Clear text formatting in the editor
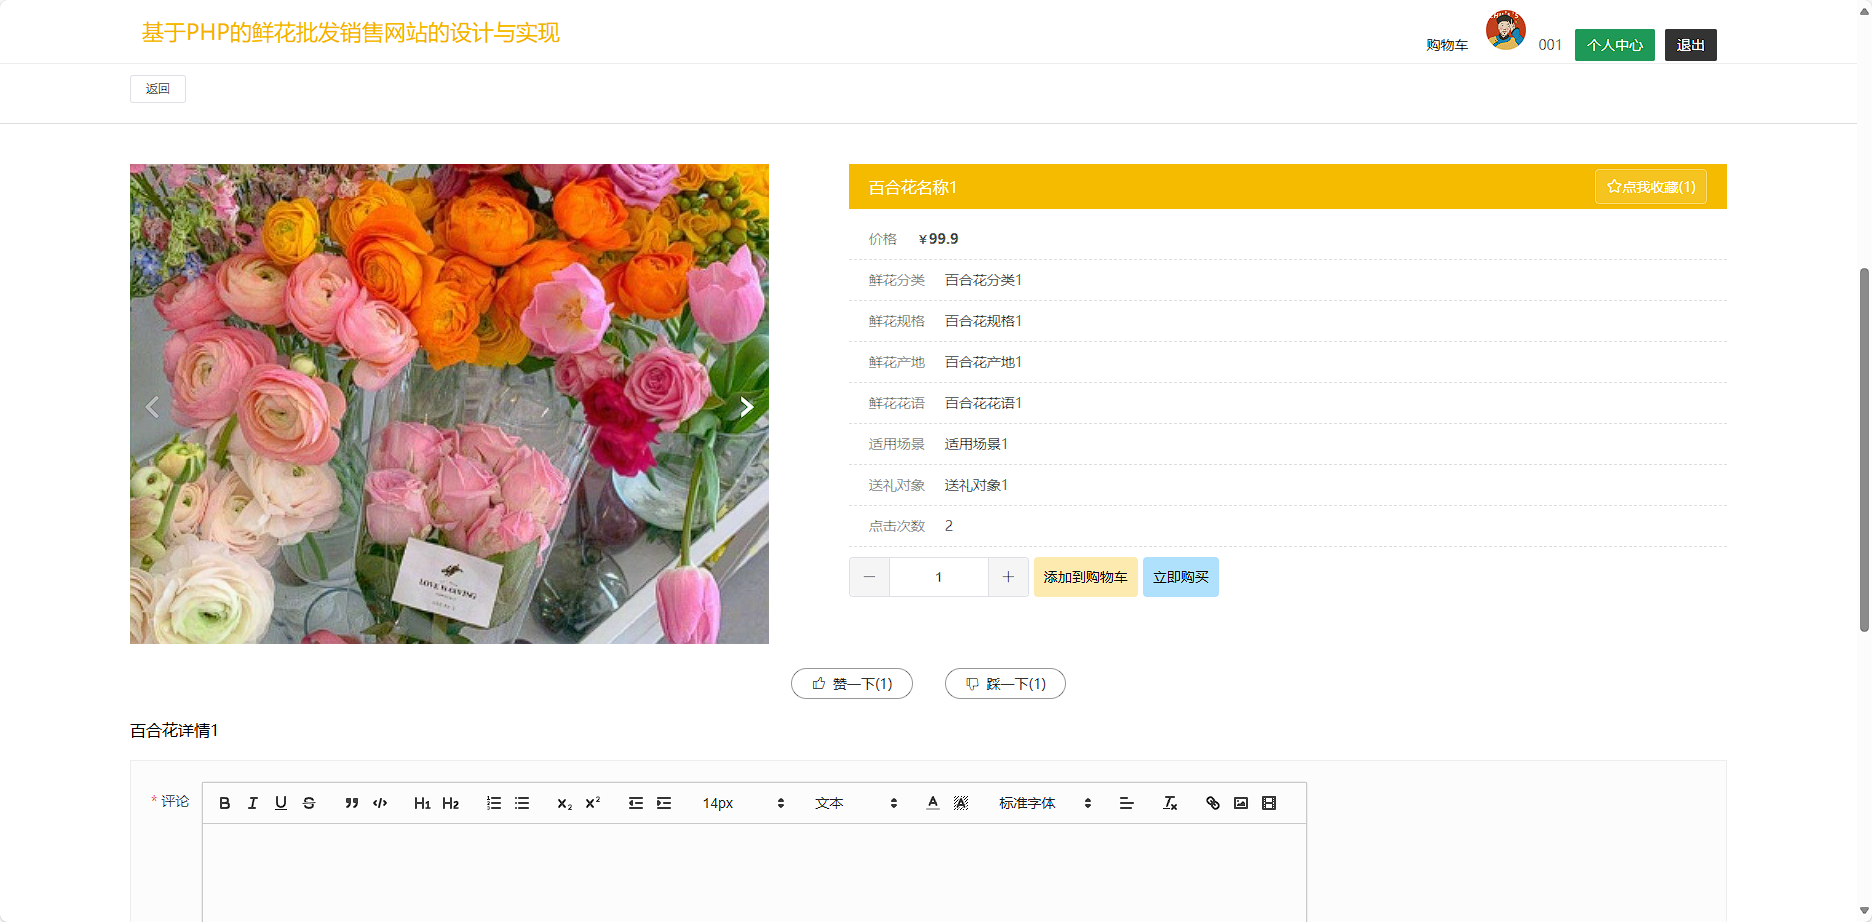Viewport: 1872px width, 922px height. tap(1170, 803)
